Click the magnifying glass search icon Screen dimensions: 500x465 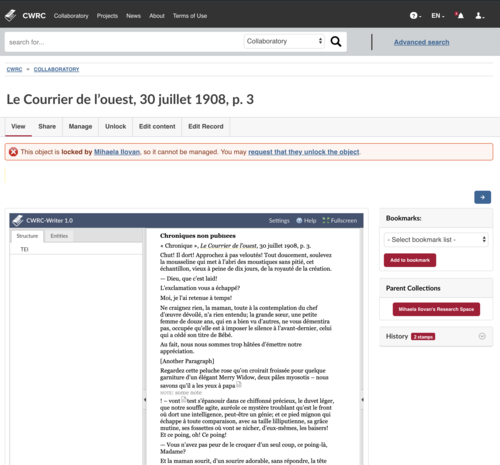coord(336,41)
